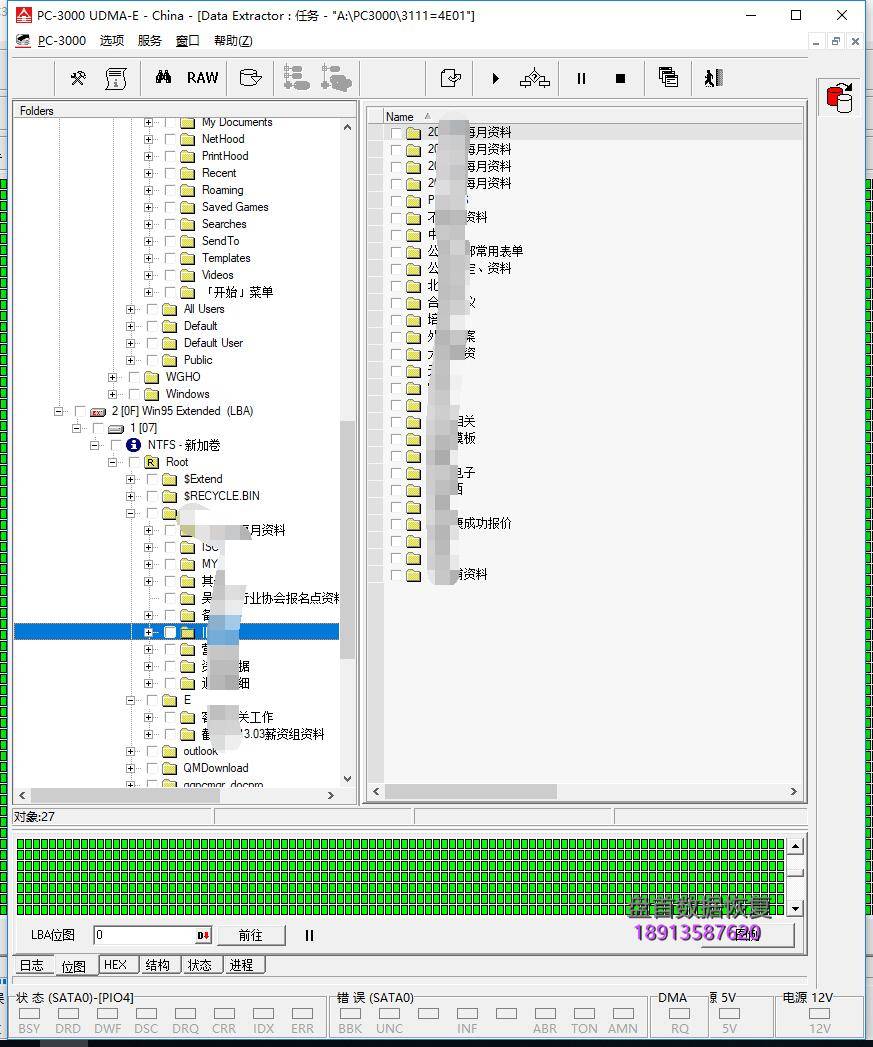
Task: Switch to the 结构 tab
Action: coord(158,965)
